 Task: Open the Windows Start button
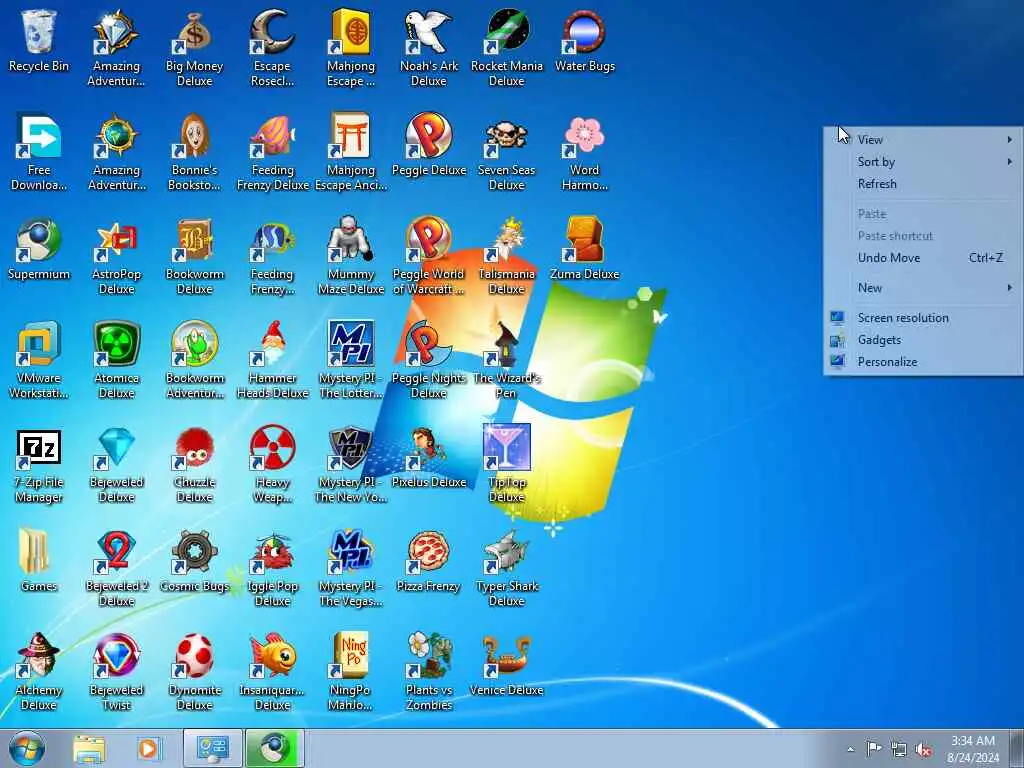[x=27, y=748]
